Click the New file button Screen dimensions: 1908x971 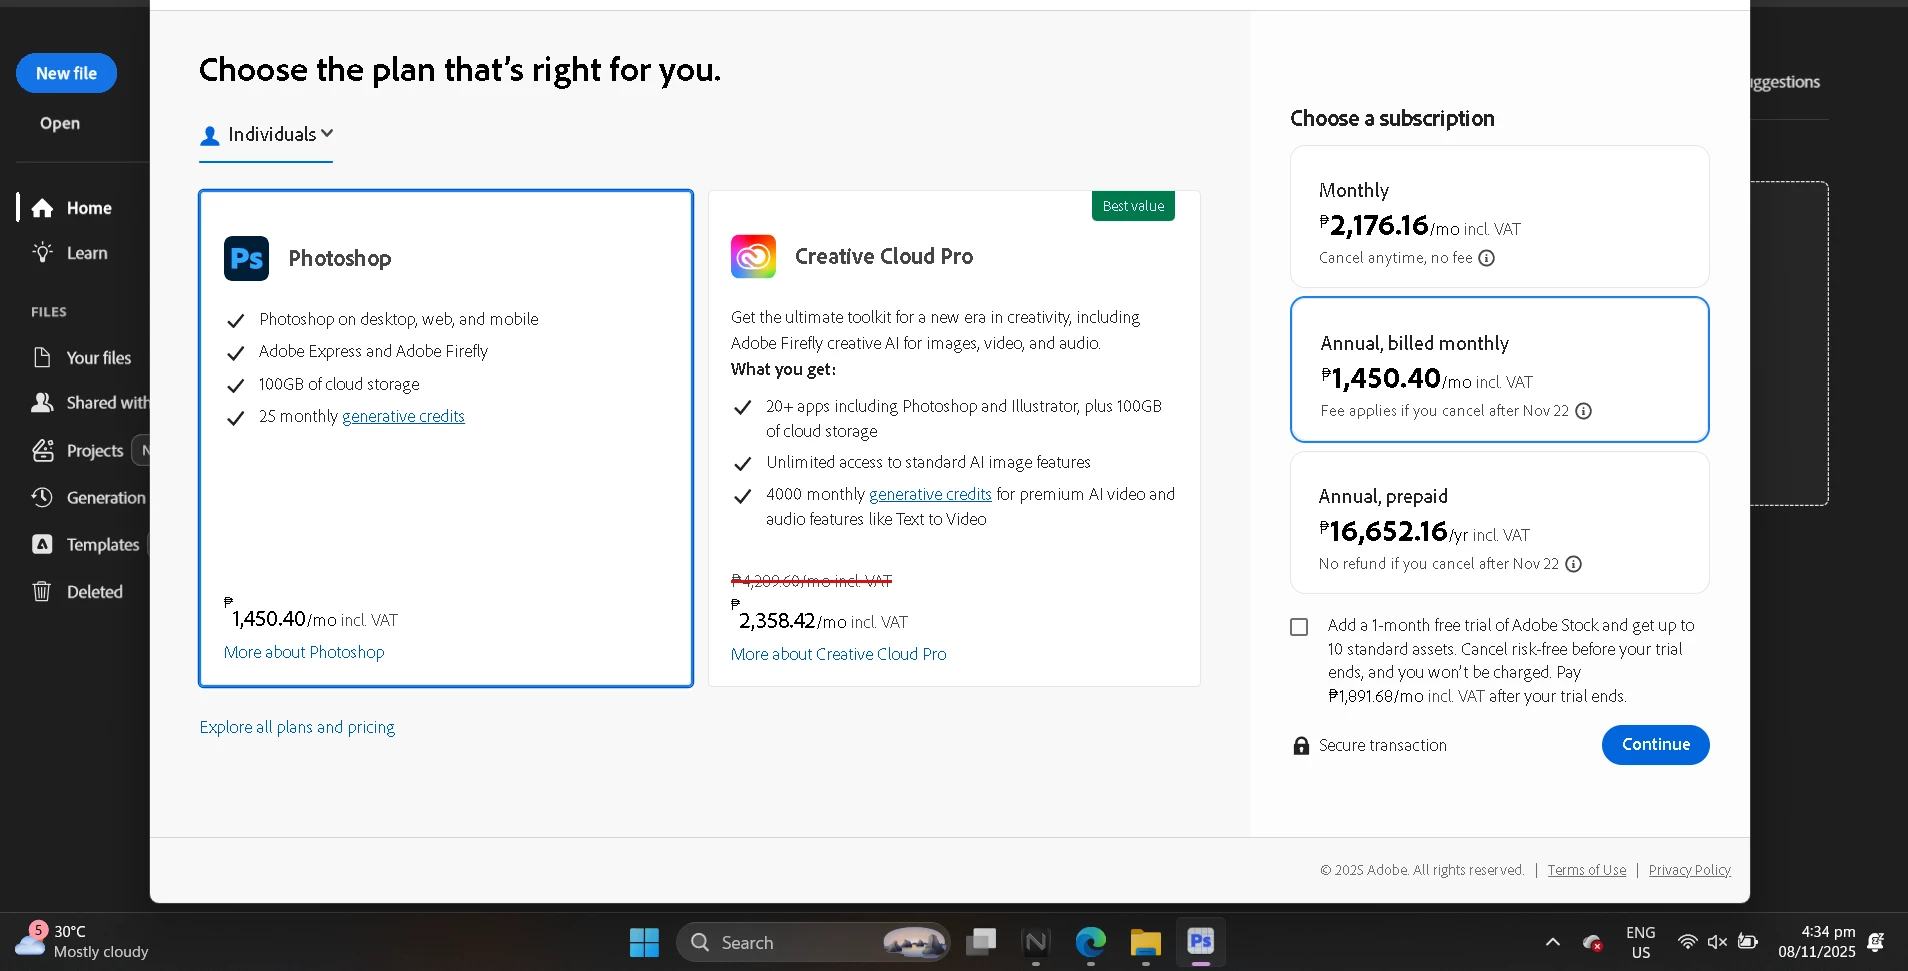(x=66, y=73)
